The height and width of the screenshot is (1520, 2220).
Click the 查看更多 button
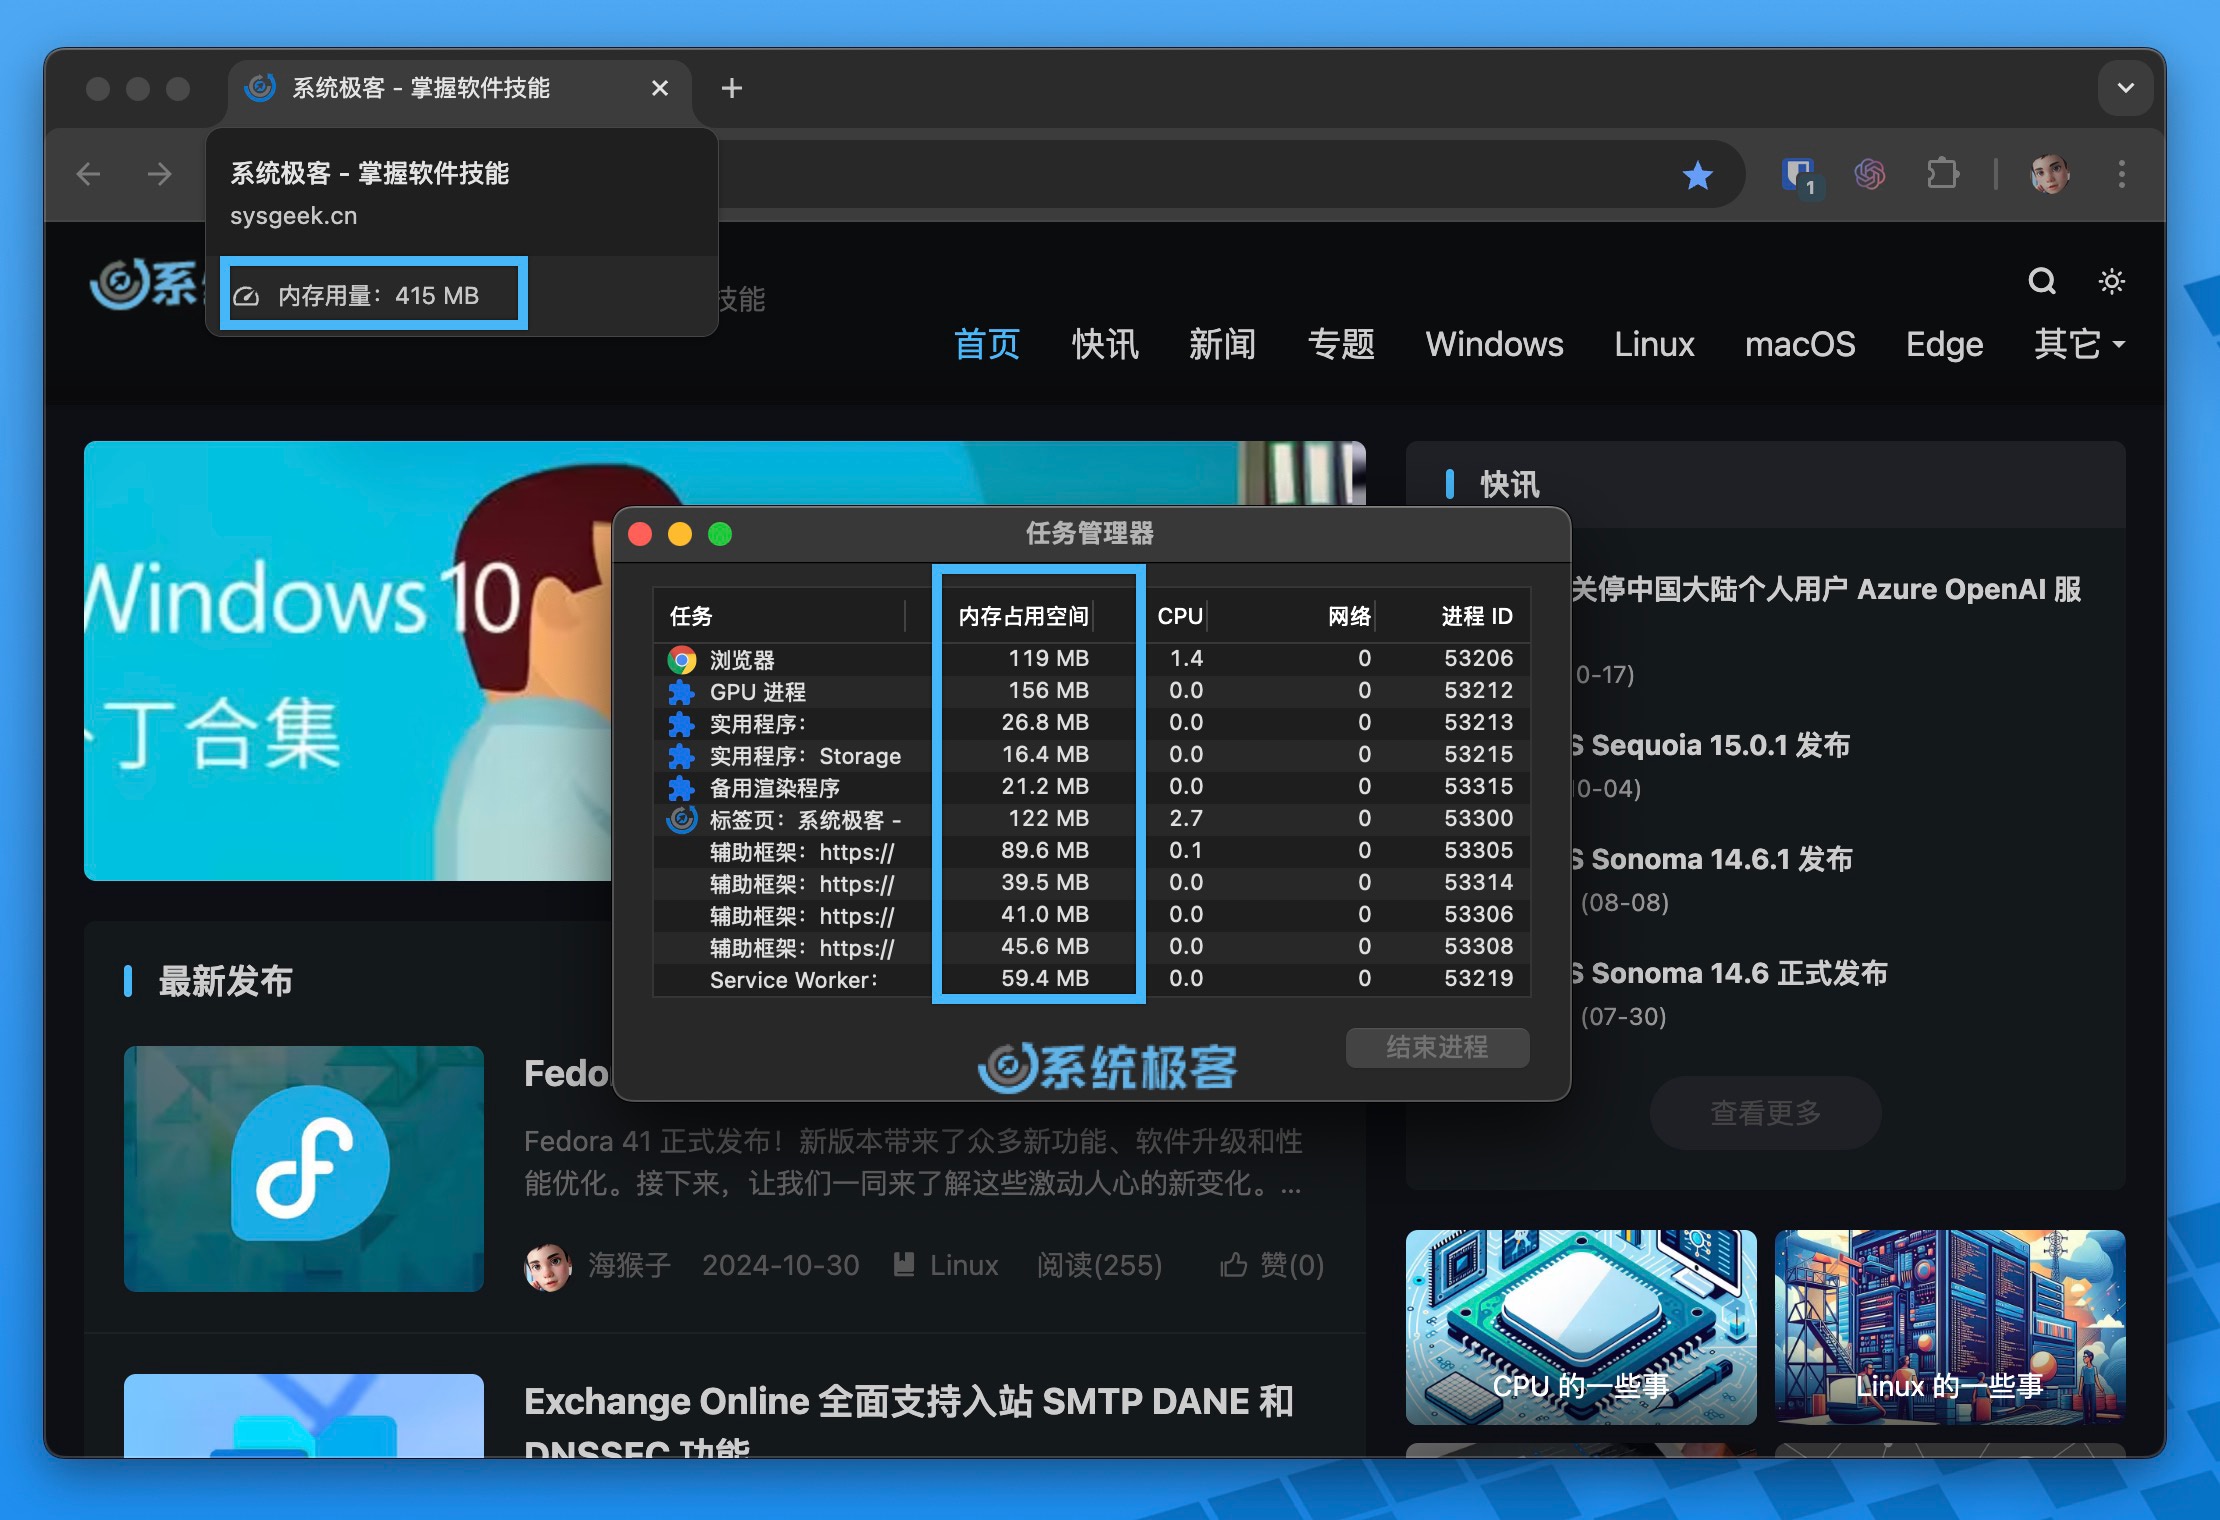click(1765, 1112)
